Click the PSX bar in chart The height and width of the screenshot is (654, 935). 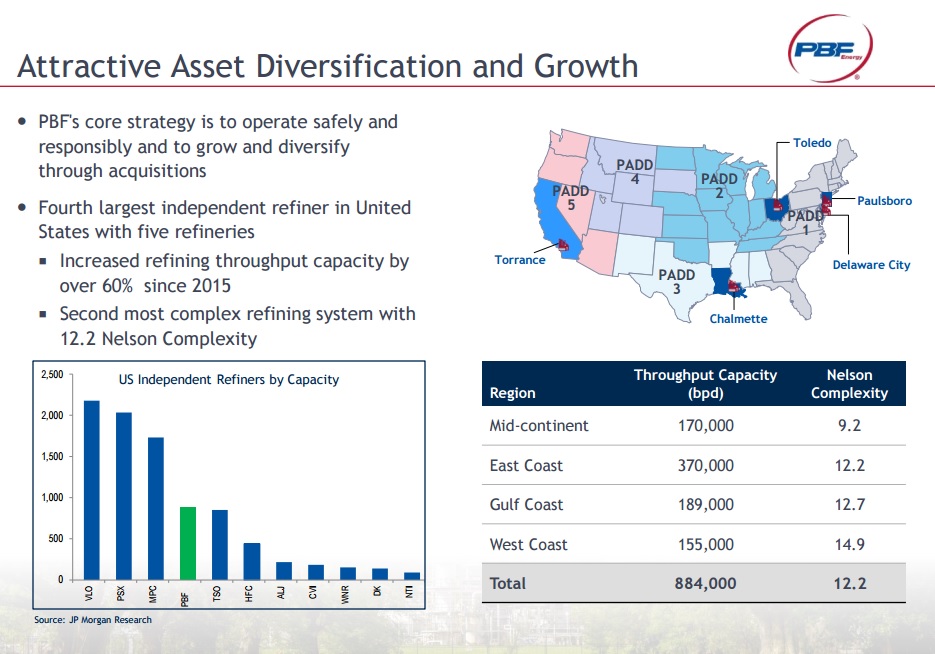pos(123,496)
